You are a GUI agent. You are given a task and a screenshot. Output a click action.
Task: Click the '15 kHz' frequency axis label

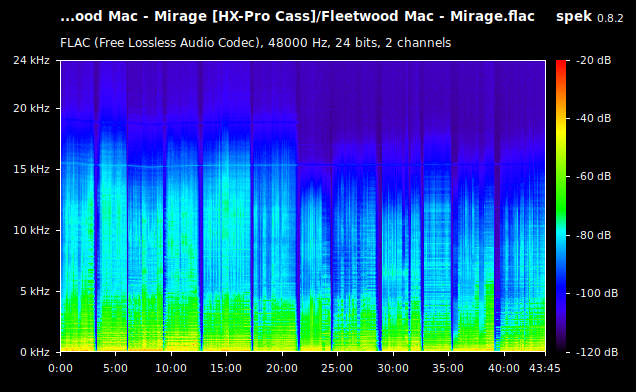[31, 169]
